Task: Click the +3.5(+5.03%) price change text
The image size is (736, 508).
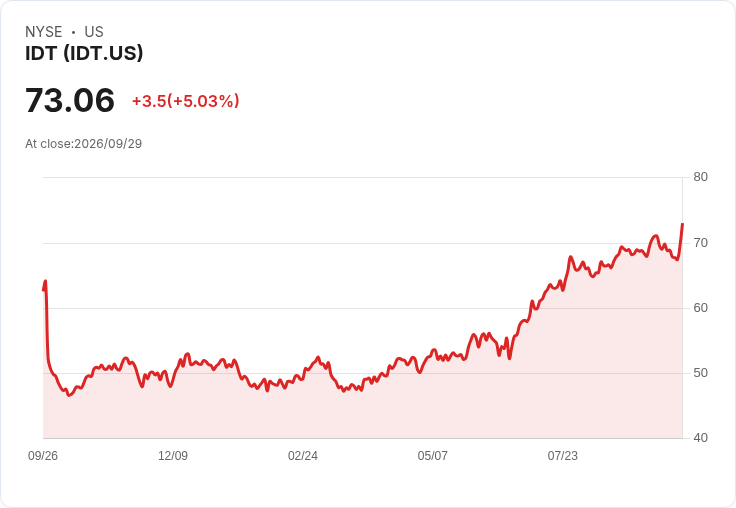Action: pyautogui.click(x=185, y=101)
